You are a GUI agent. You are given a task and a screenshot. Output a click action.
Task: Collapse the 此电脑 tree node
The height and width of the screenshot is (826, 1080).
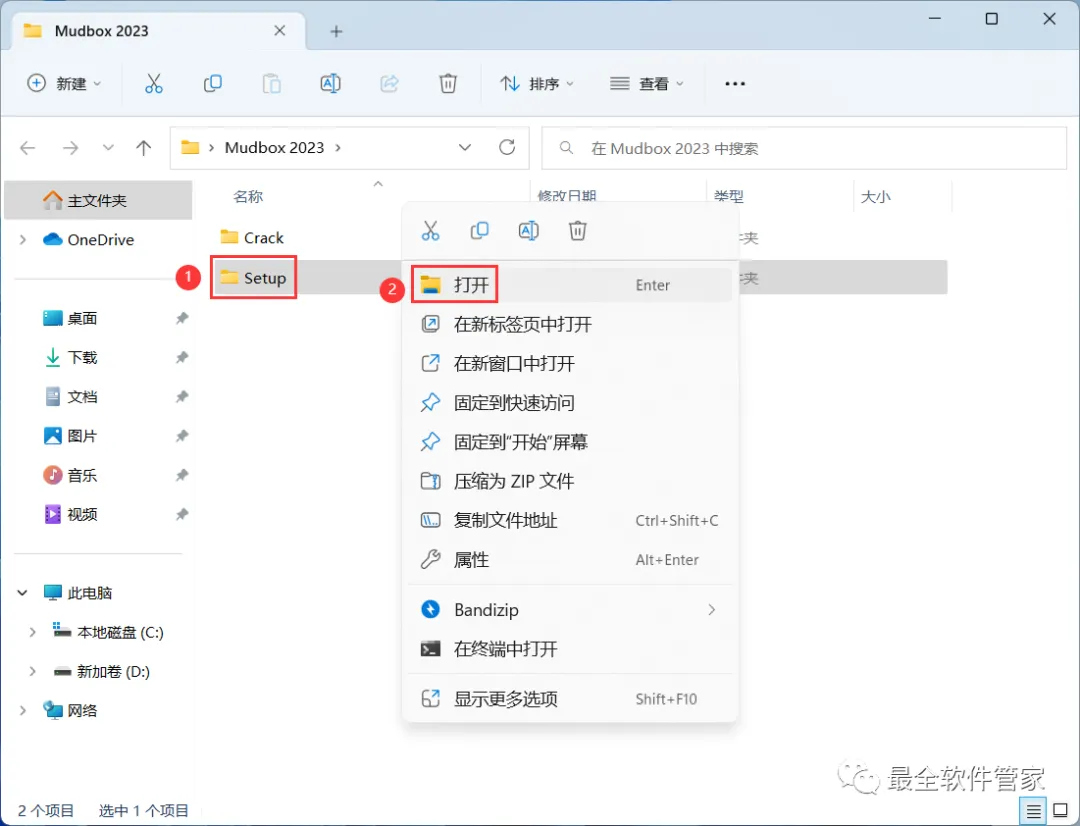click(23, 592)
